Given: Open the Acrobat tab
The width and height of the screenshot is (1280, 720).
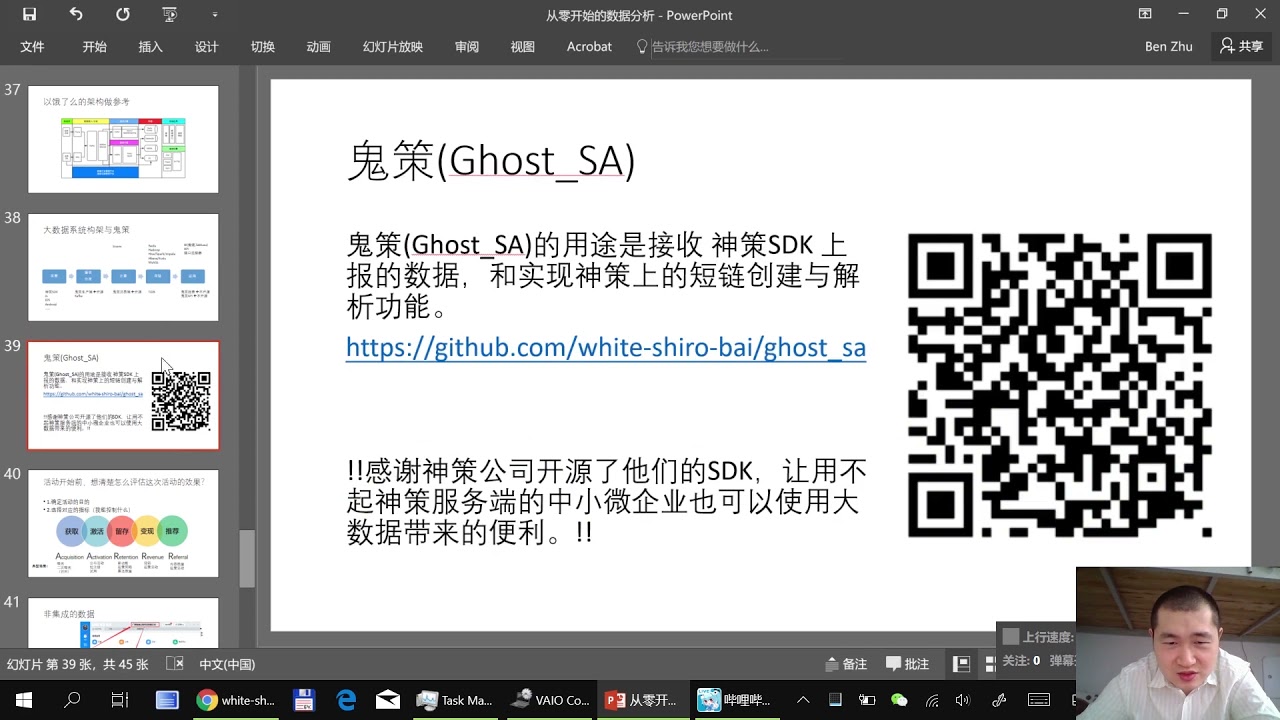Looking at the screenshot, I should coord(589,46).
